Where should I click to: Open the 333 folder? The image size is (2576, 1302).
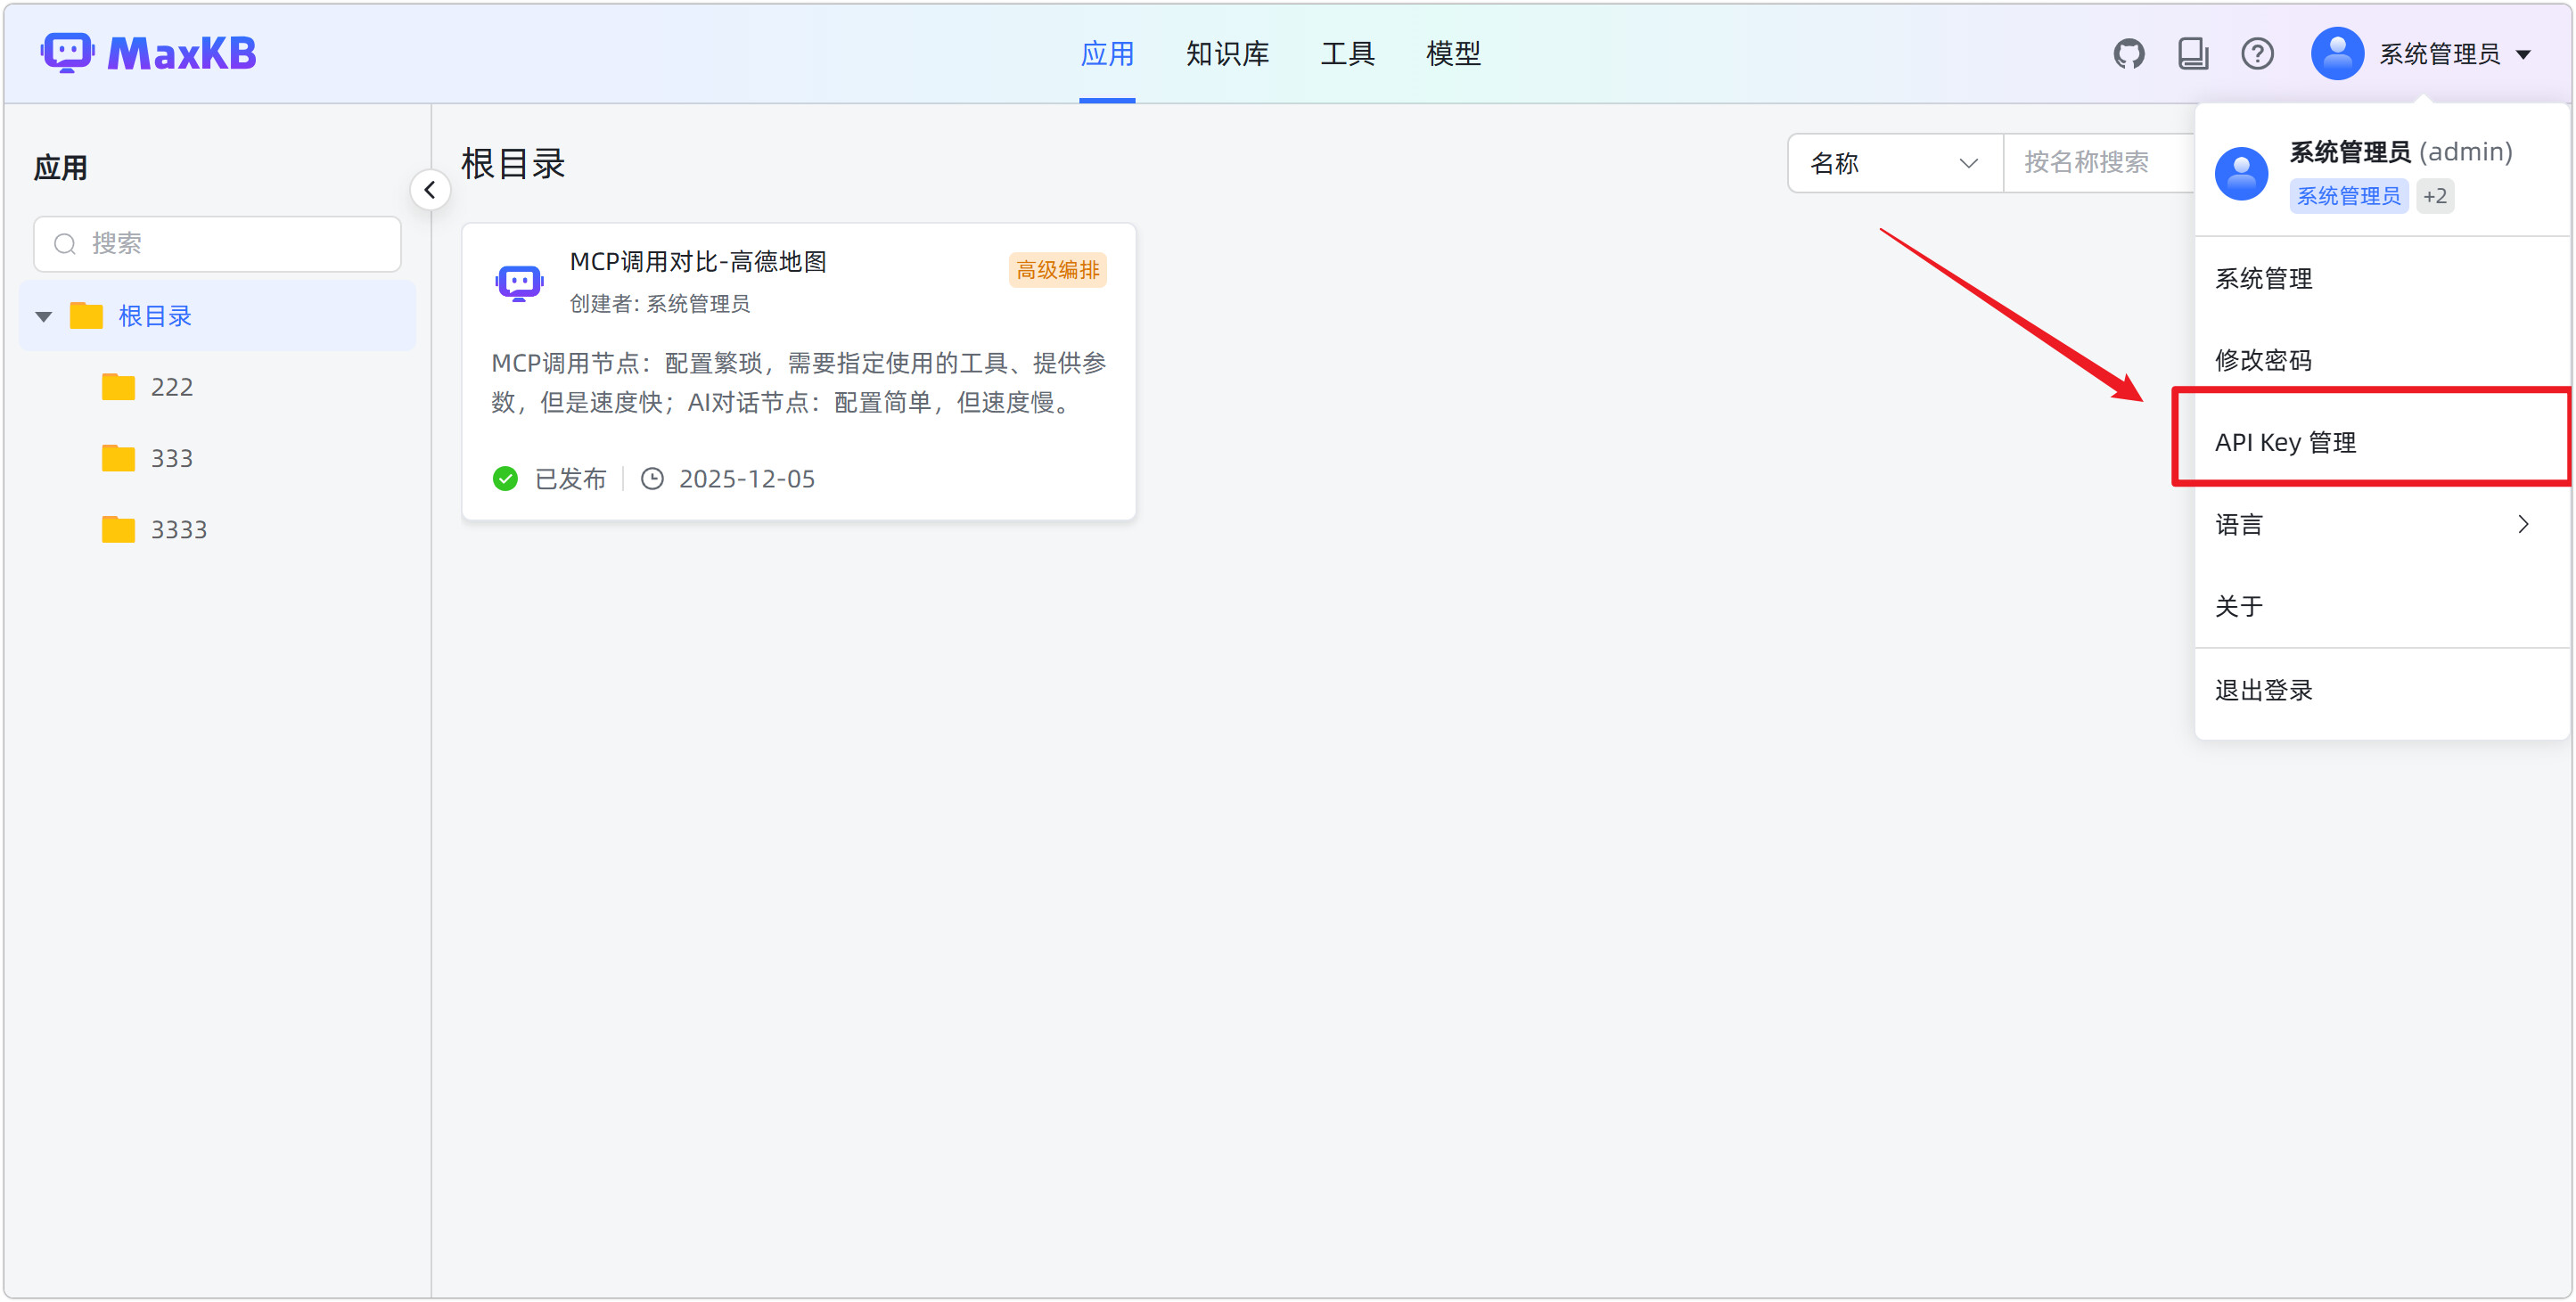[x=171, y=458]
